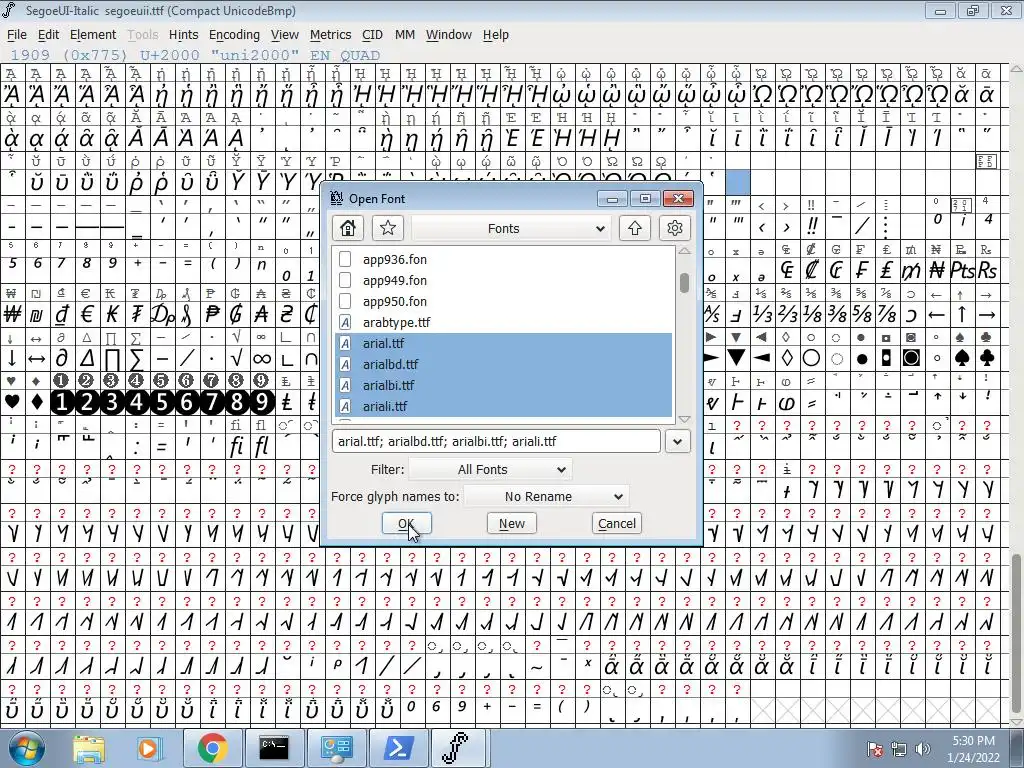Switch to FontForge taskbar button
The image size is (1024, 768).
pyautogui.click(x=458, y=748)
